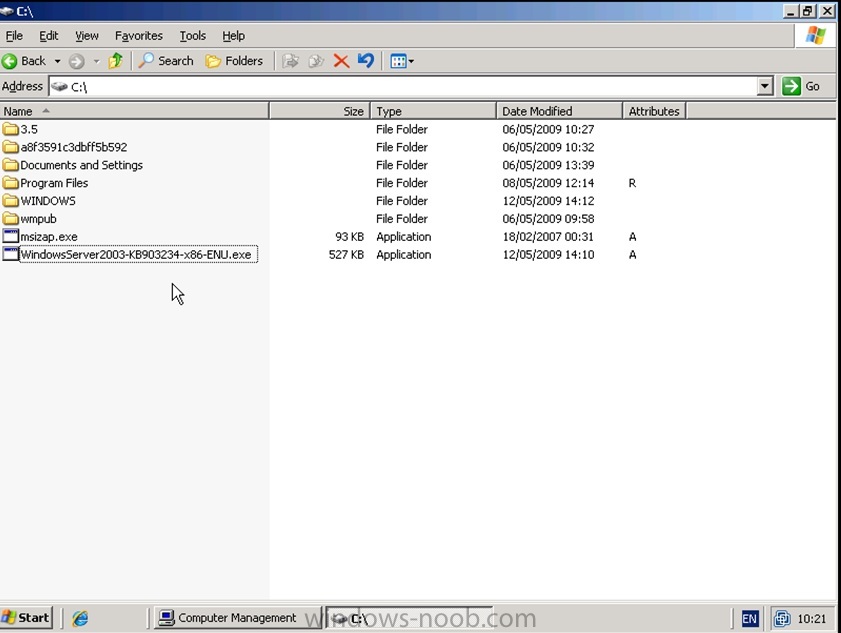Undo last action with blue arrow
The image size is (841, 633).
[366, 61]
